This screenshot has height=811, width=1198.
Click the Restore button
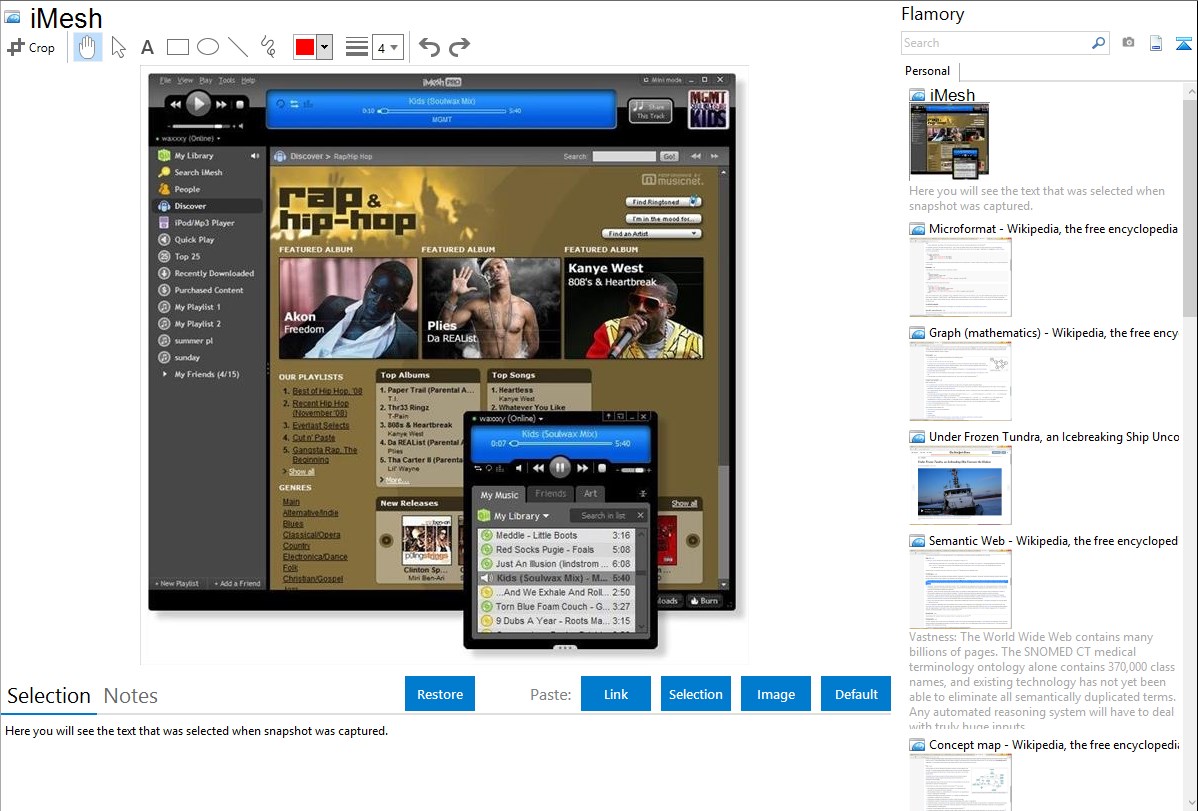click(440, 694)
